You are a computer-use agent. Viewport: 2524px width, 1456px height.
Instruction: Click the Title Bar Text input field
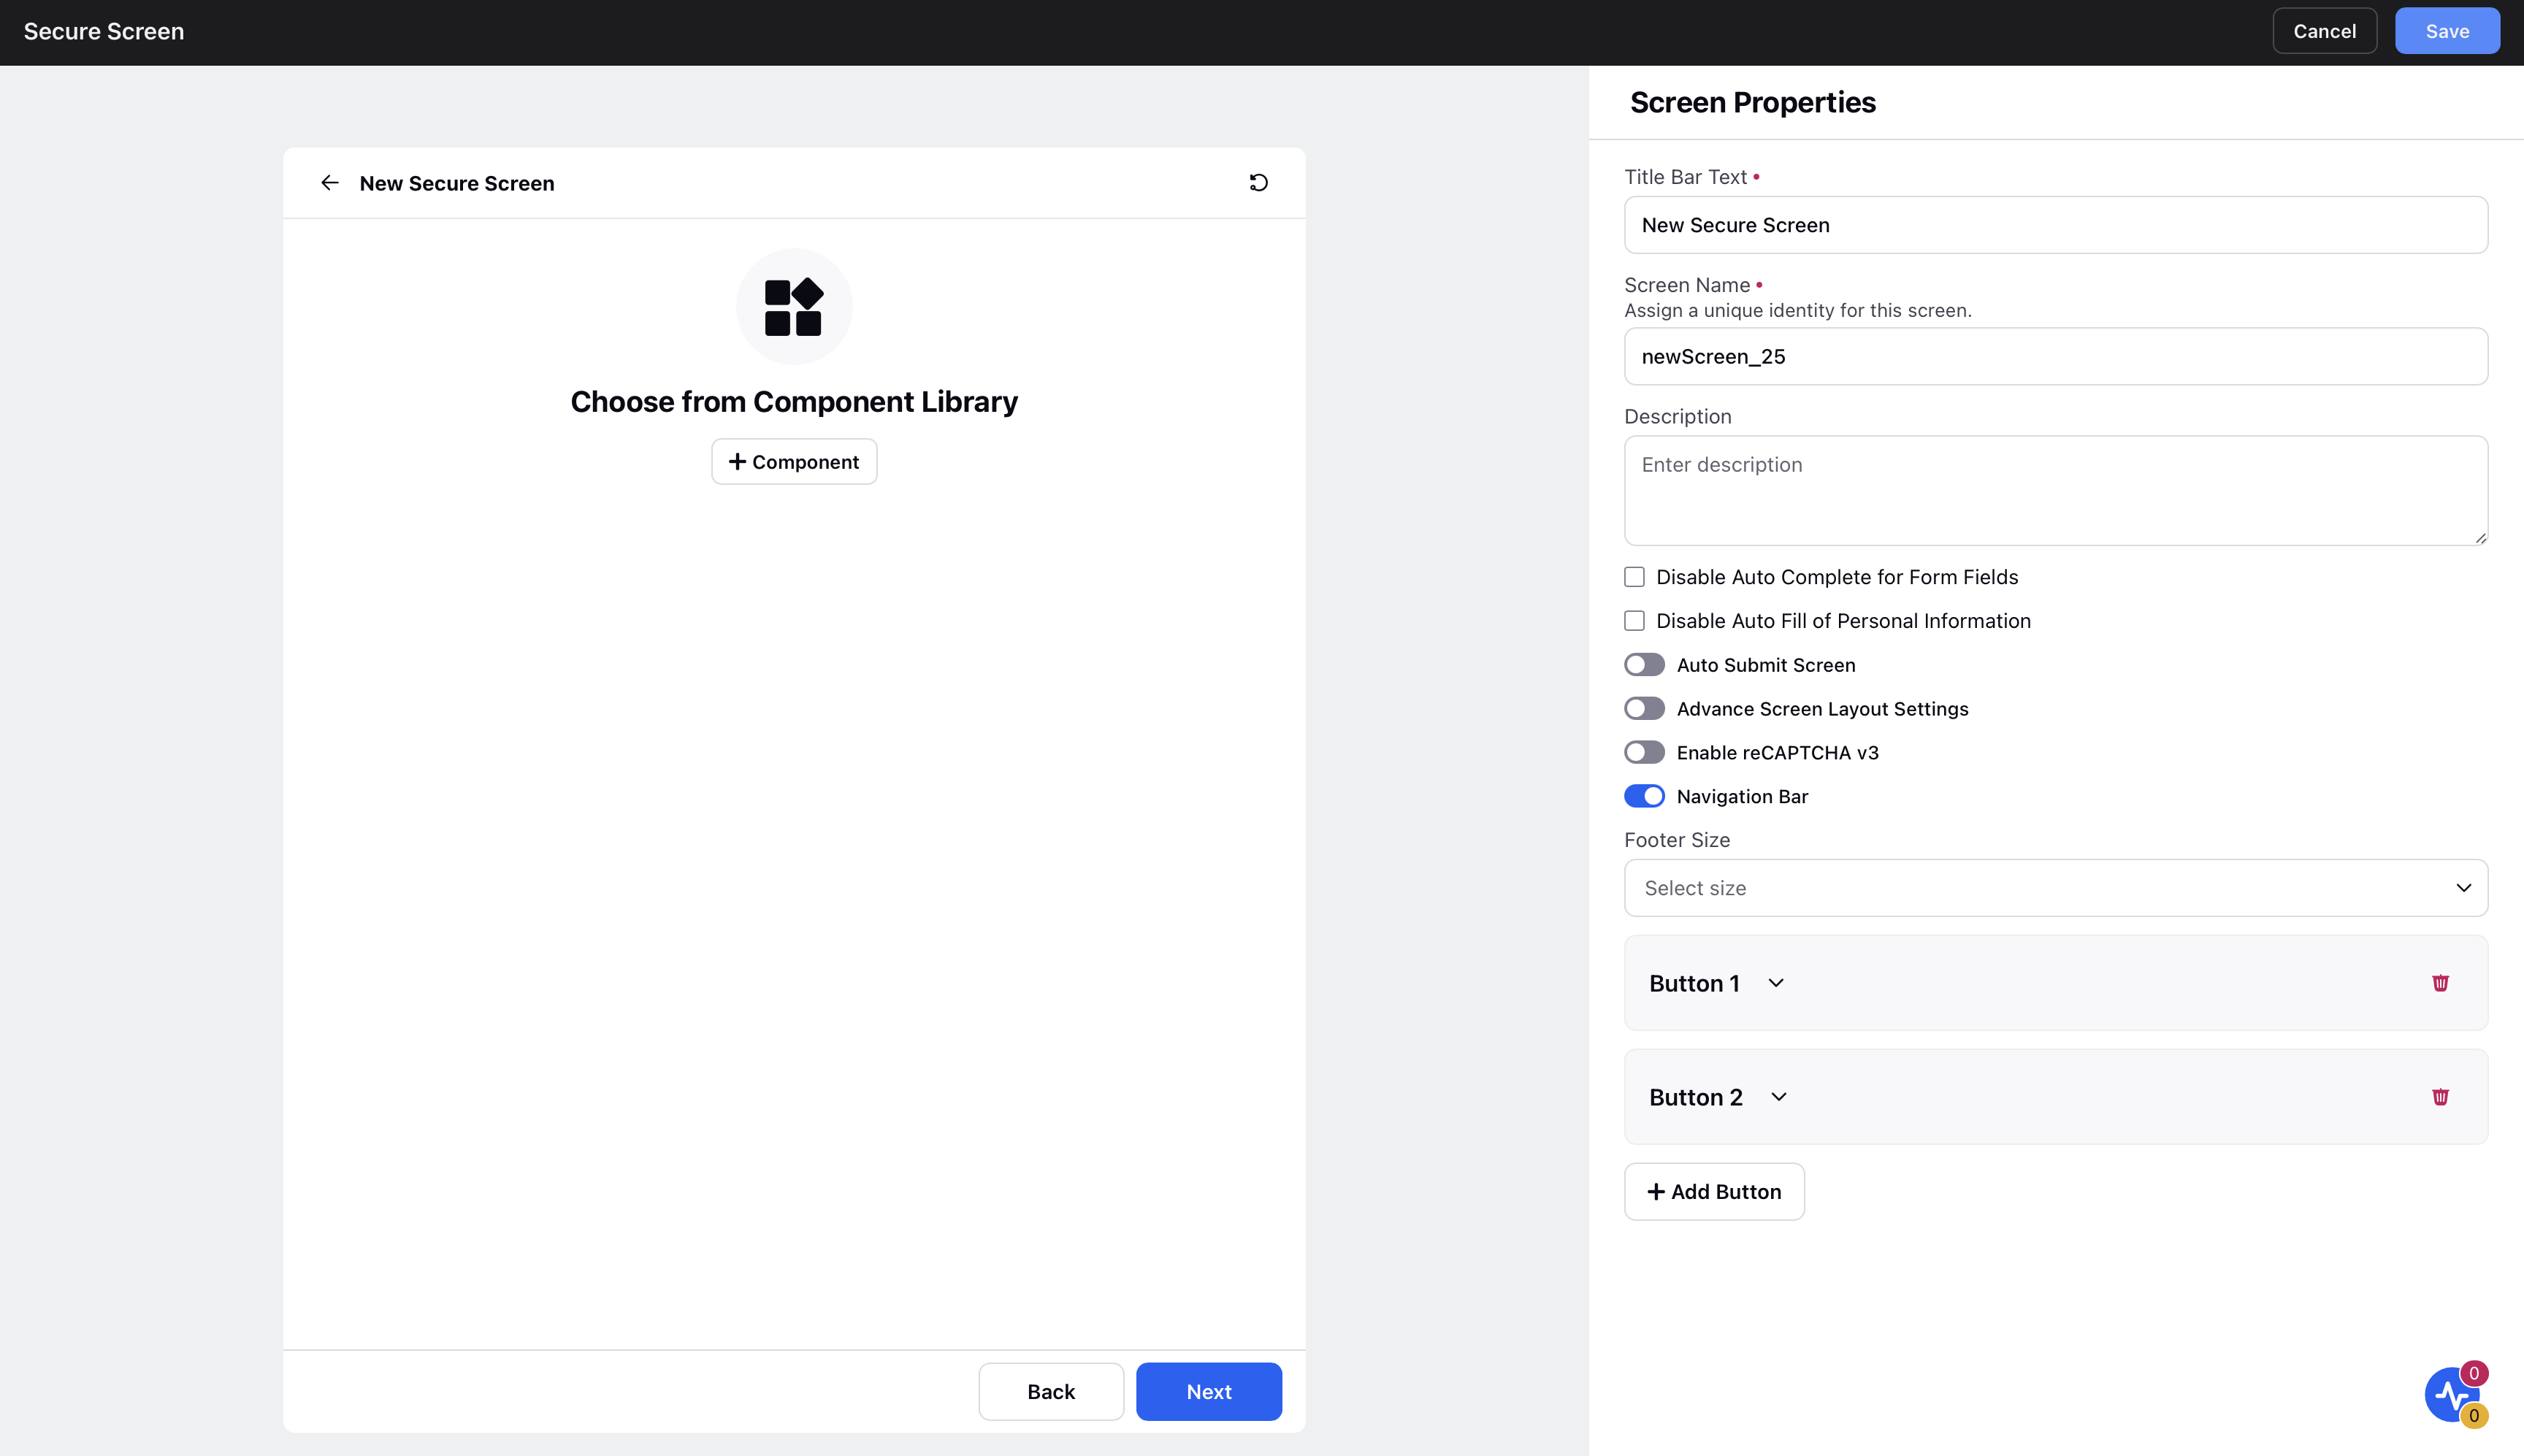[x=2055, y=225]
